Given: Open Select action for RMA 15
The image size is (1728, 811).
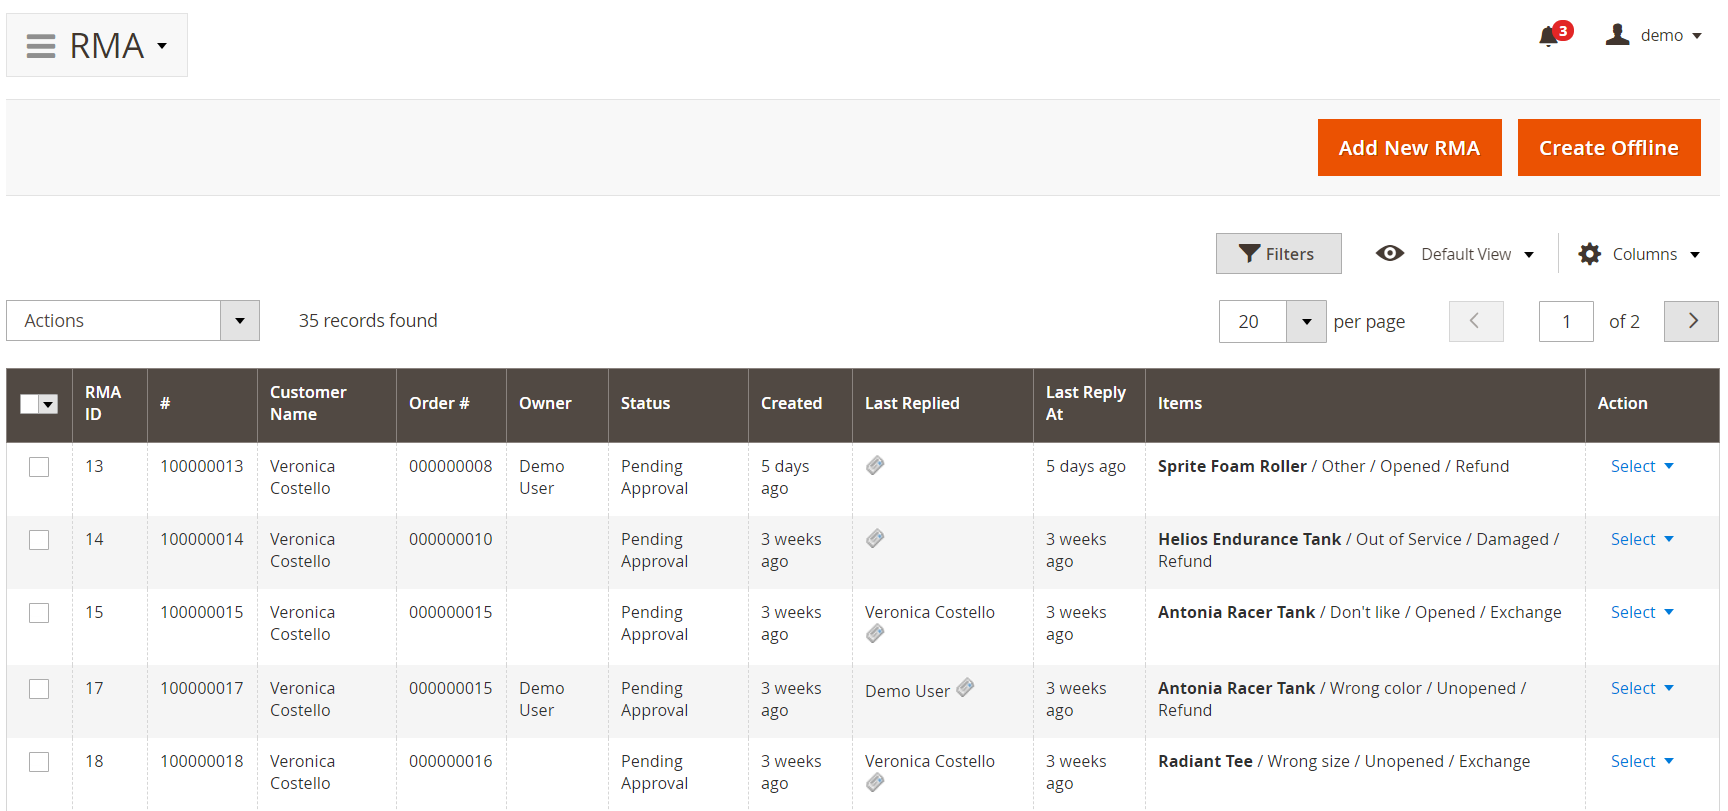Looking at the screenshot, I should point(1642,612).
